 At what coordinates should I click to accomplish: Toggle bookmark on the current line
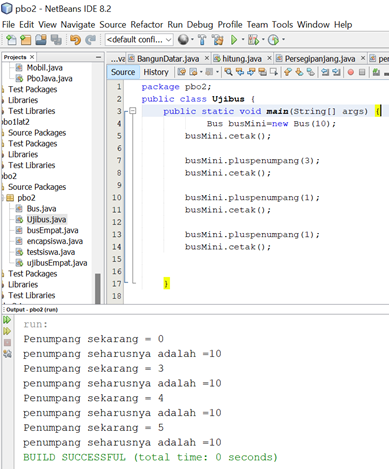pos(311,72)
